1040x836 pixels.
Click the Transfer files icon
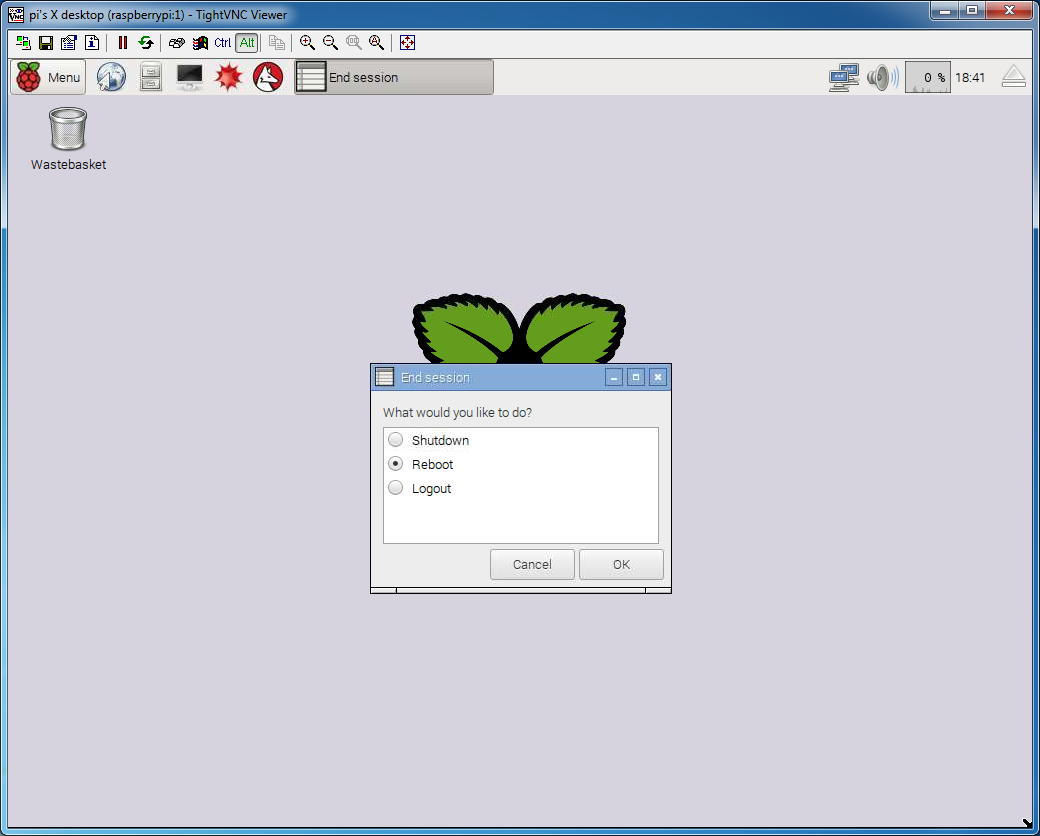[277, 43]
